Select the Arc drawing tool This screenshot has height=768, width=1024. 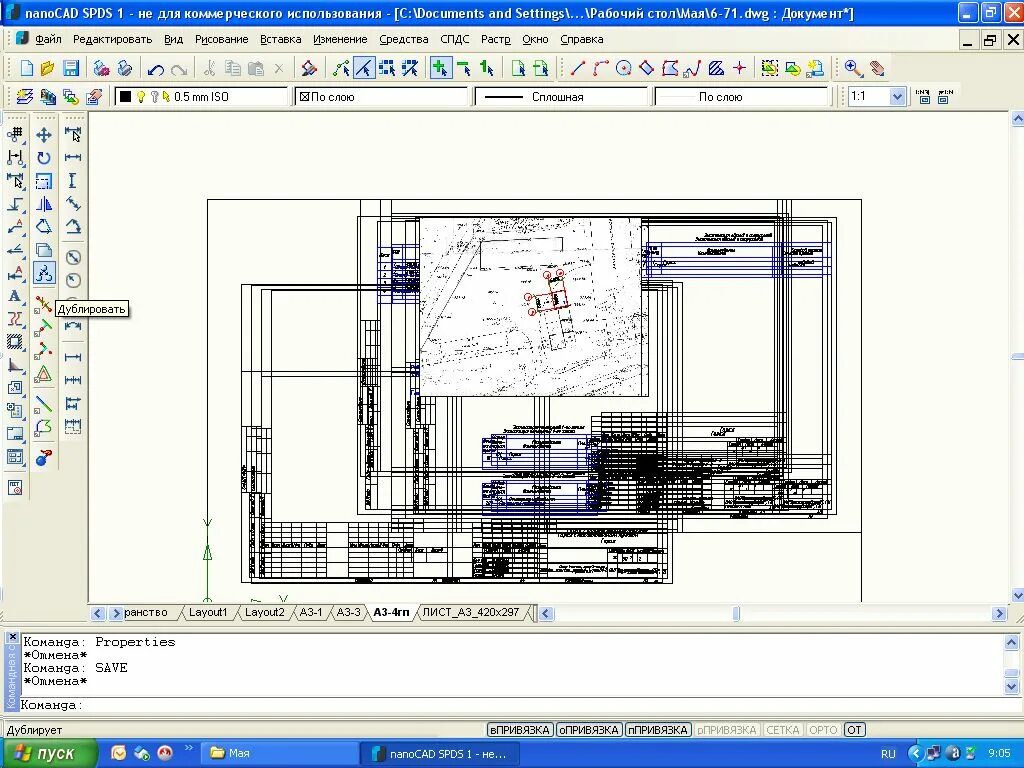pos(600,68)
